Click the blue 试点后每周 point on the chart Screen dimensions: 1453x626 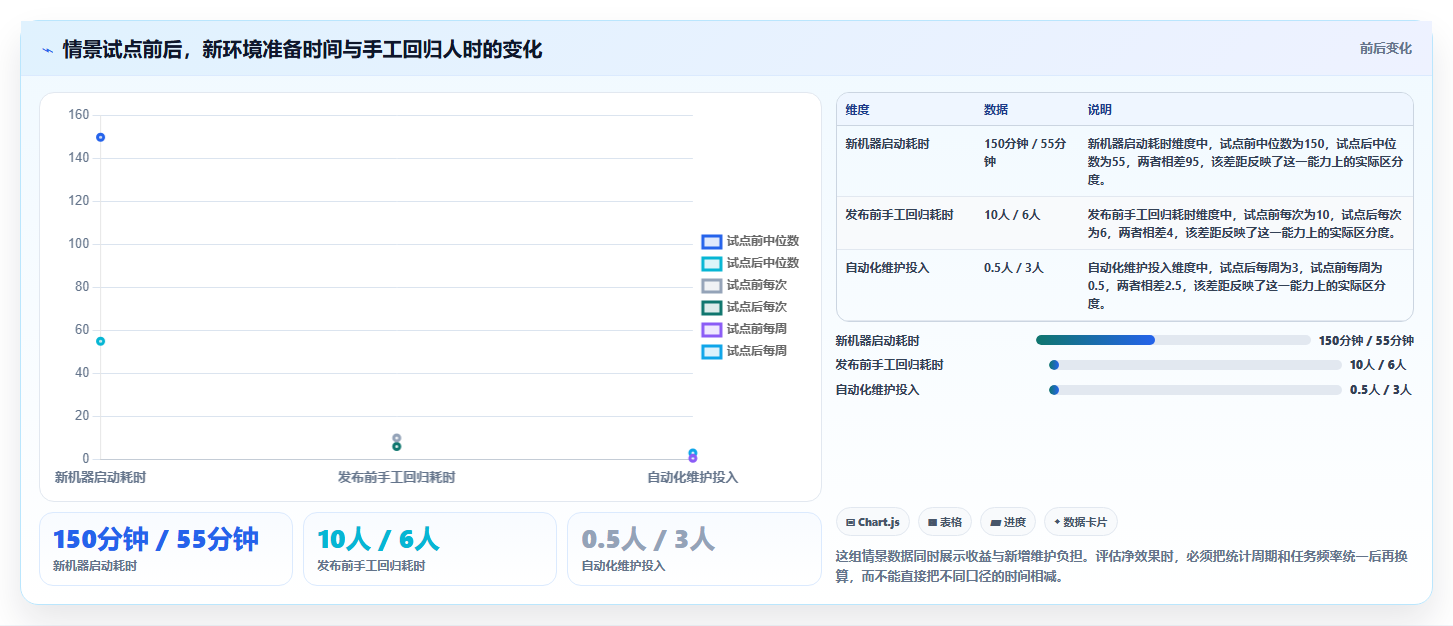[693, 453]
